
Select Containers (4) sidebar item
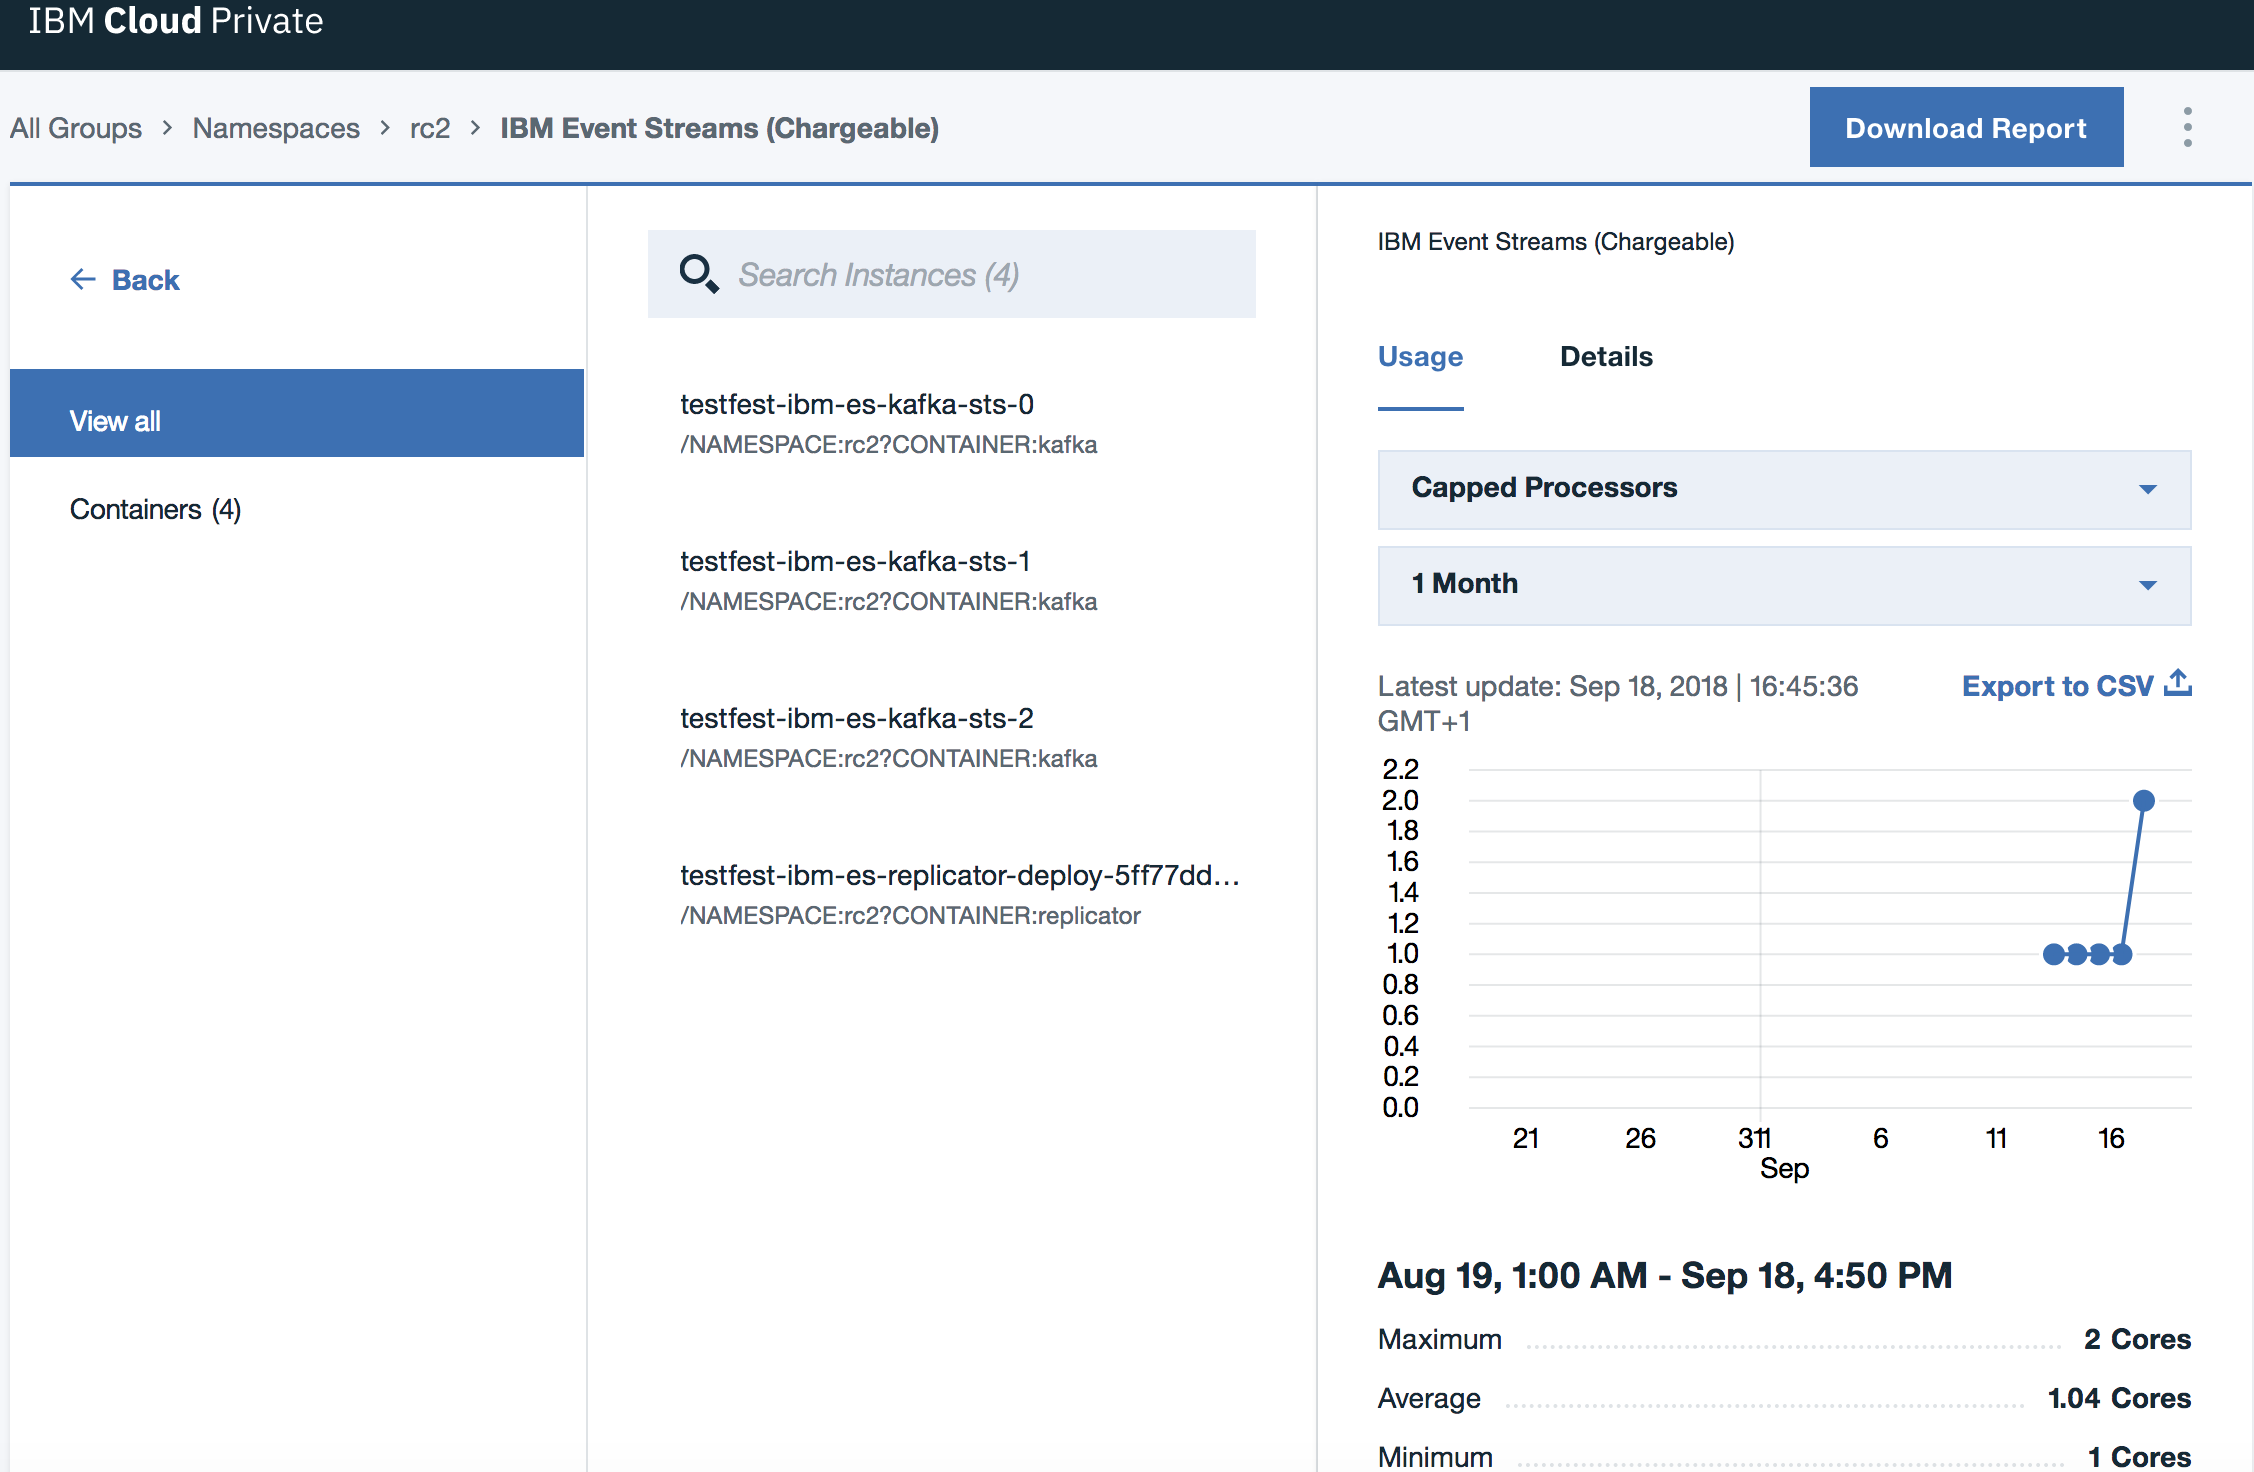click(155, 509)
